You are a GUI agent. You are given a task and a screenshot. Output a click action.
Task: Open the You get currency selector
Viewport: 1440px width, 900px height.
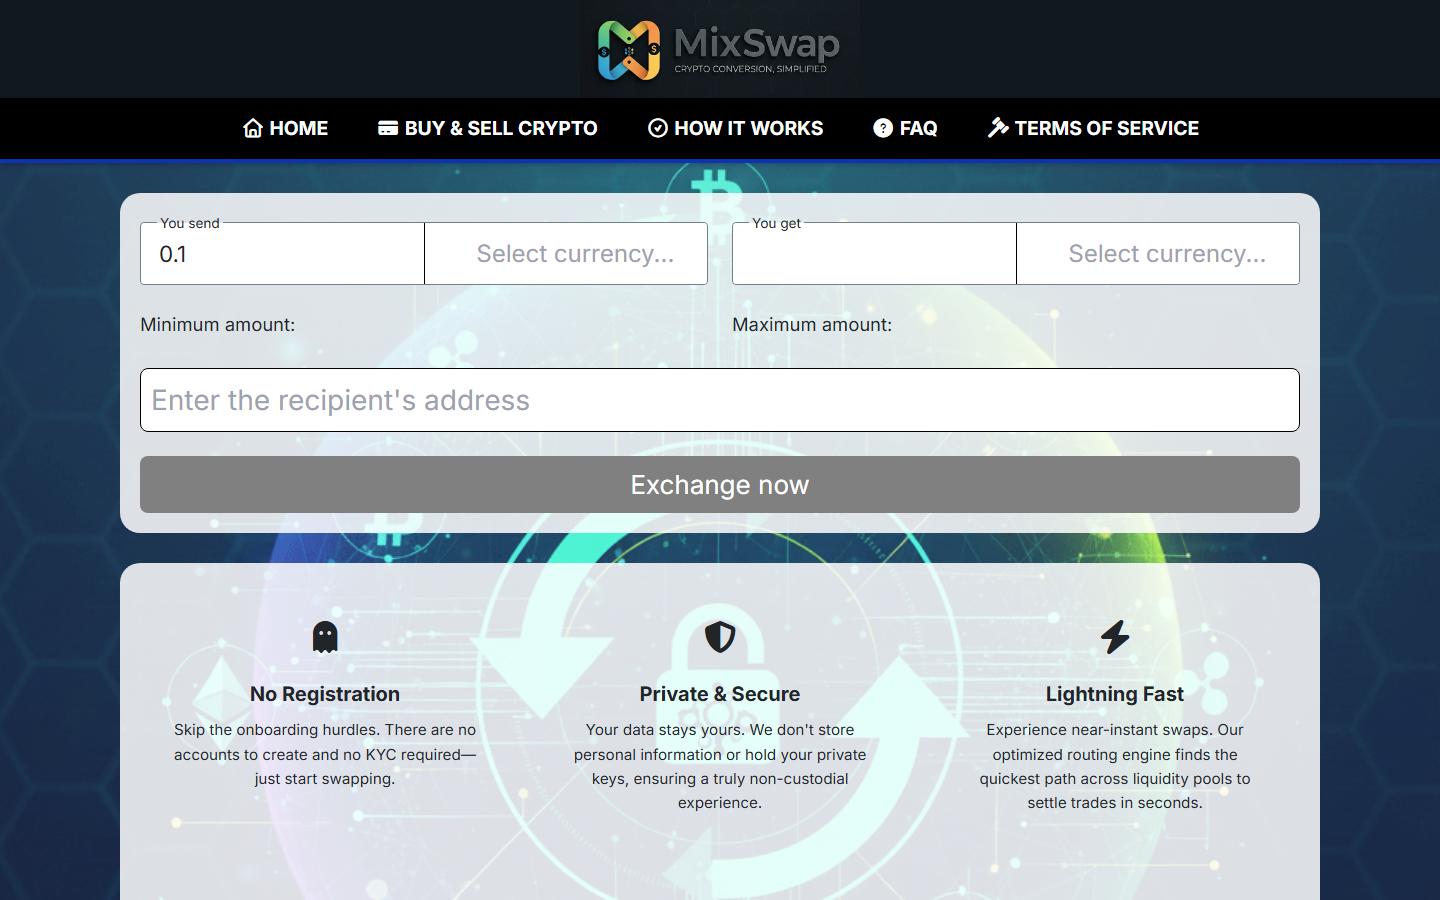click(x=1158, y=254)
